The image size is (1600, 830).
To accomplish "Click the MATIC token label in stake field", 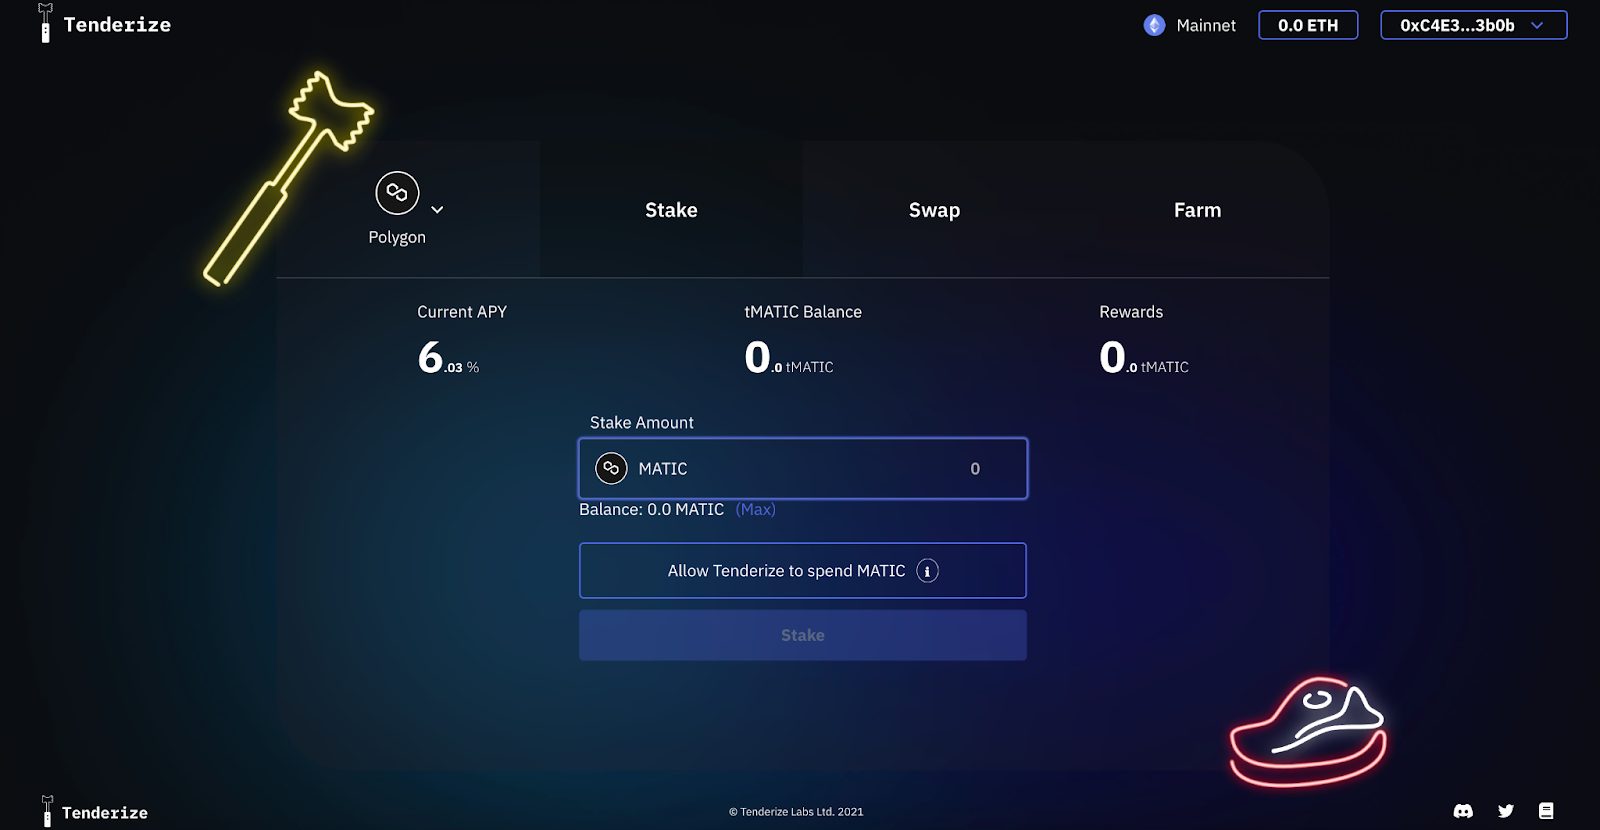I will (663, 469).
